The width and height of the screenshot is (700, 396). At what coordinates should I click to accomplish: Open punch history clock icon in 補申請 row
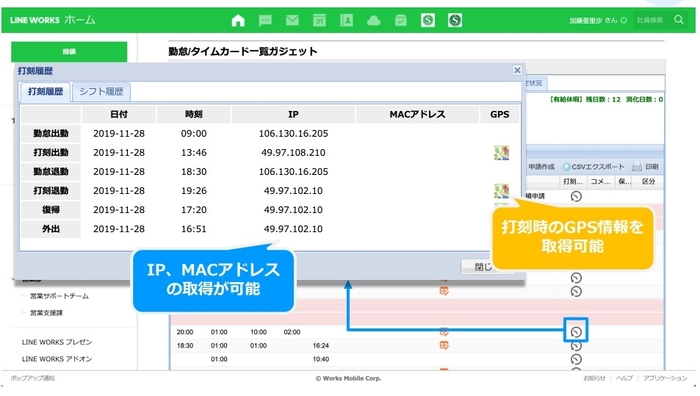tap(576, 196)
